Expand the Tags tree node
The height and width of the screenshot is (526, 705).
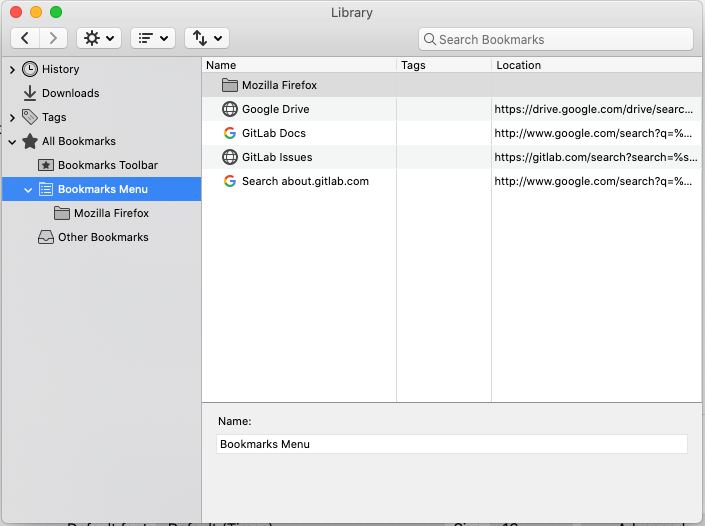point(12,118)
